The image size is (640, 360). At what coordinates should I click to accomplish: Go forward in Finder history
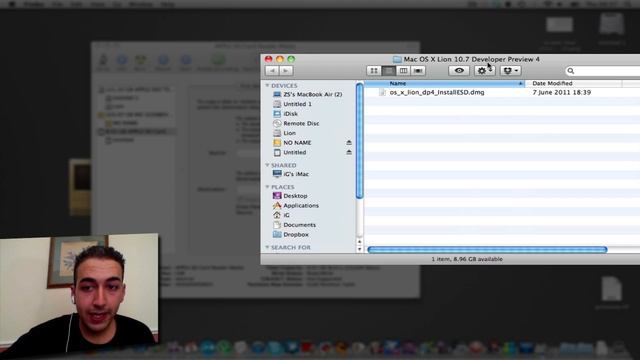tap(286, 71)
